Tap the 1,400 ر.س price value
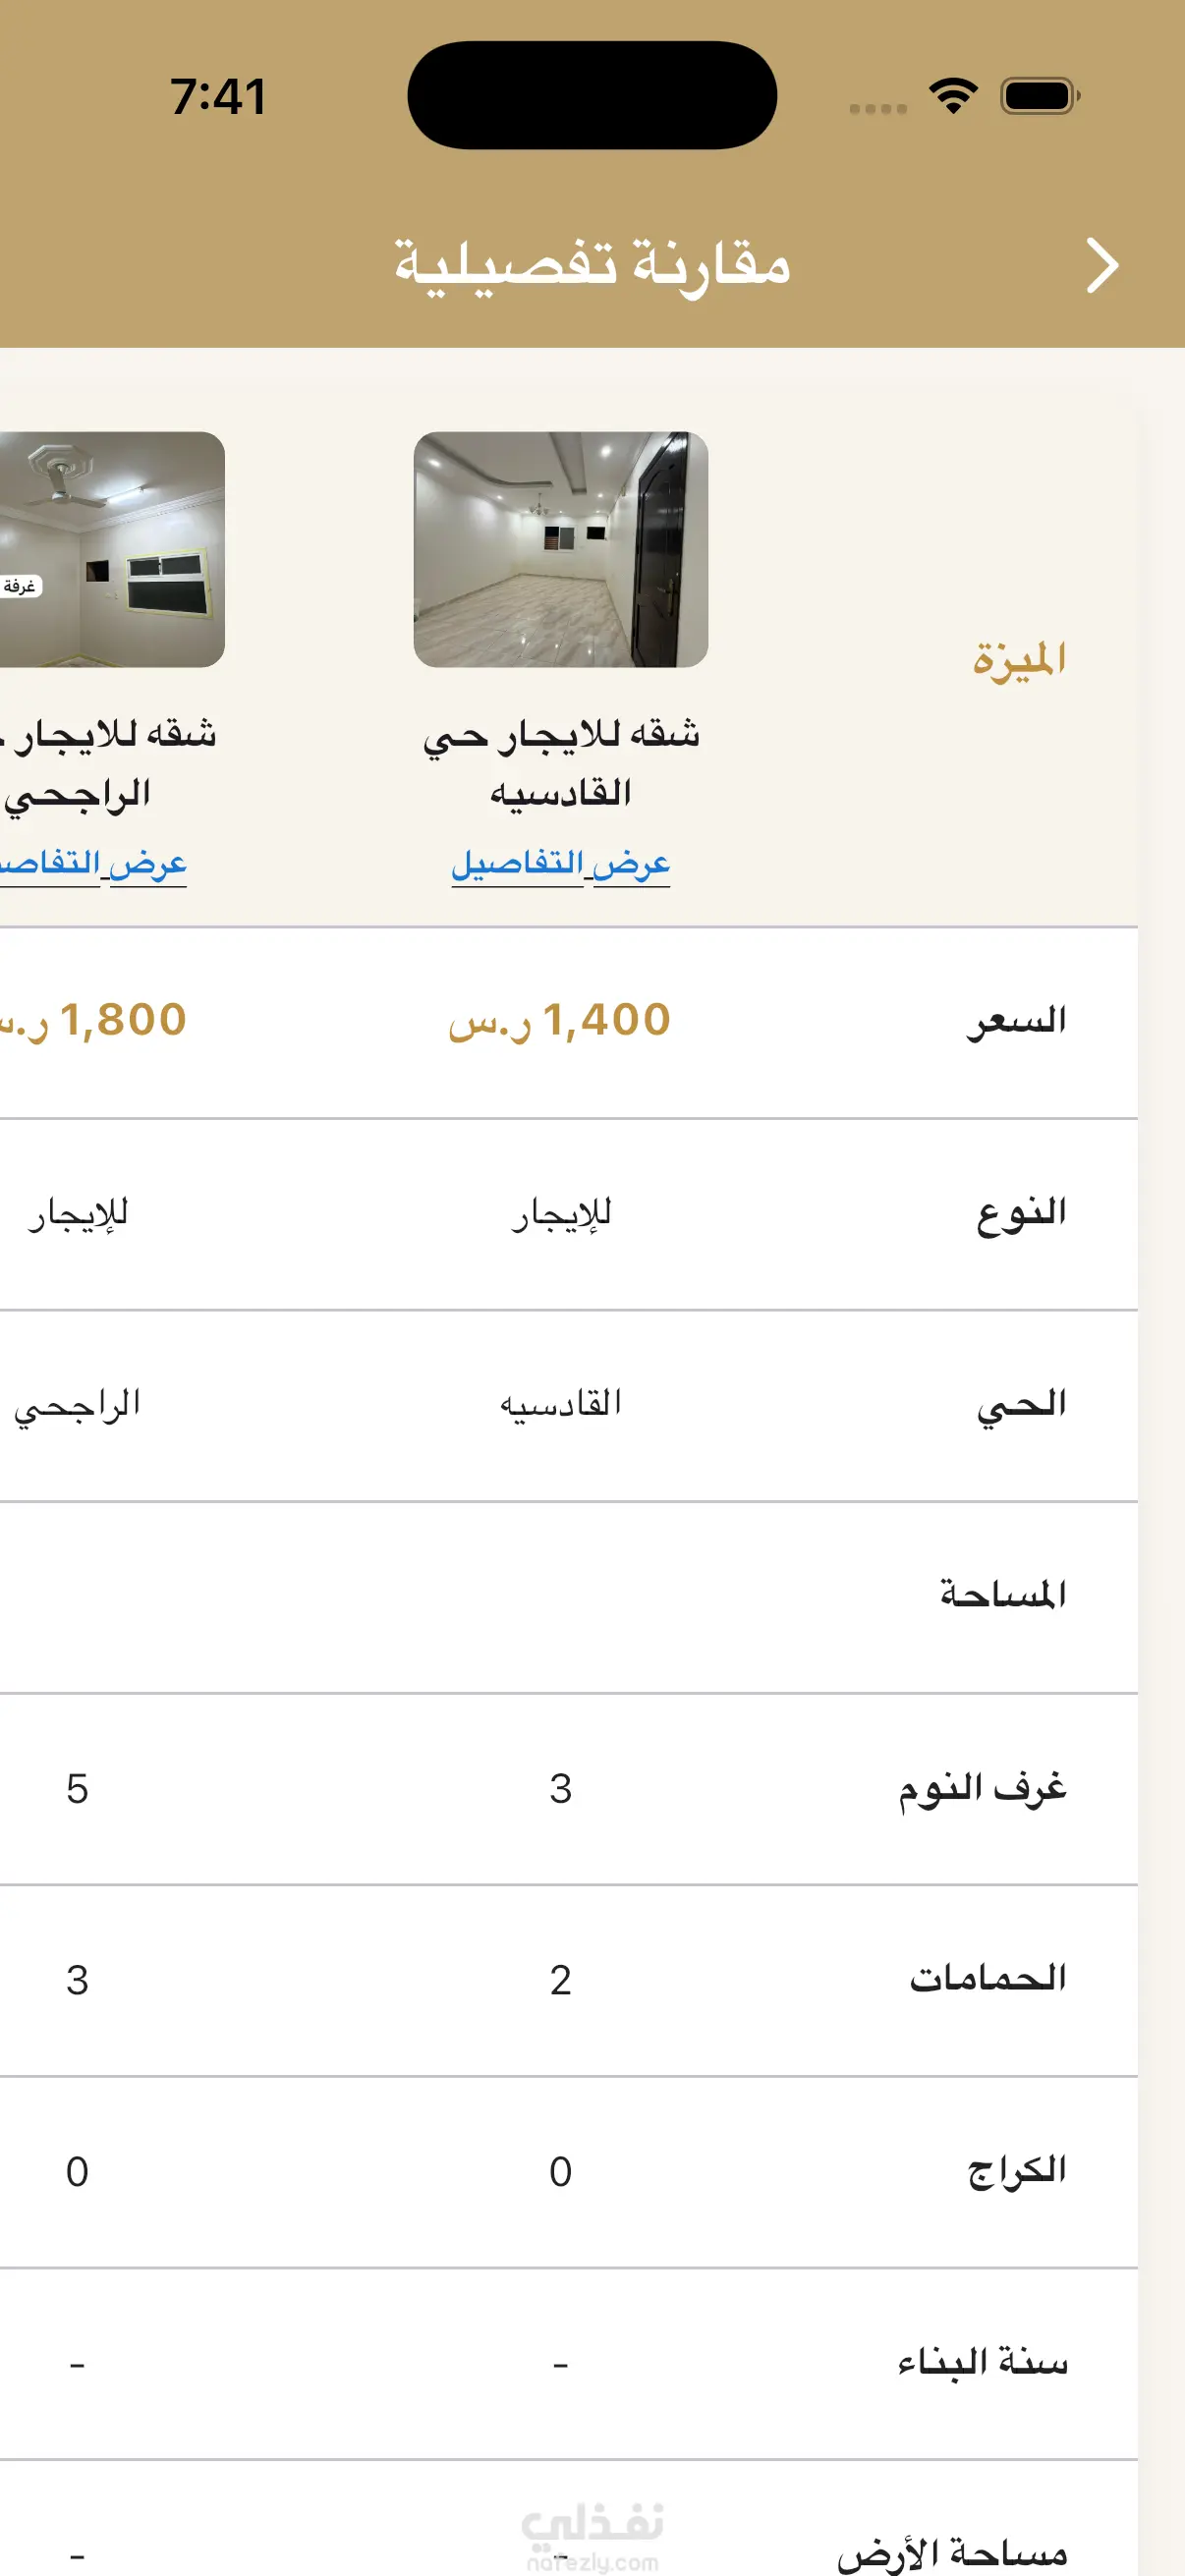 point(560,1021)
